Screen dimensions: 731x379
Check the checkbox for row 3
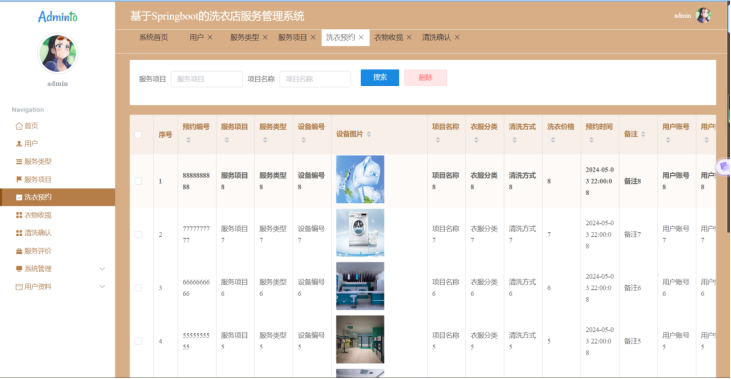pyautogui.click(x=138, y=288)
